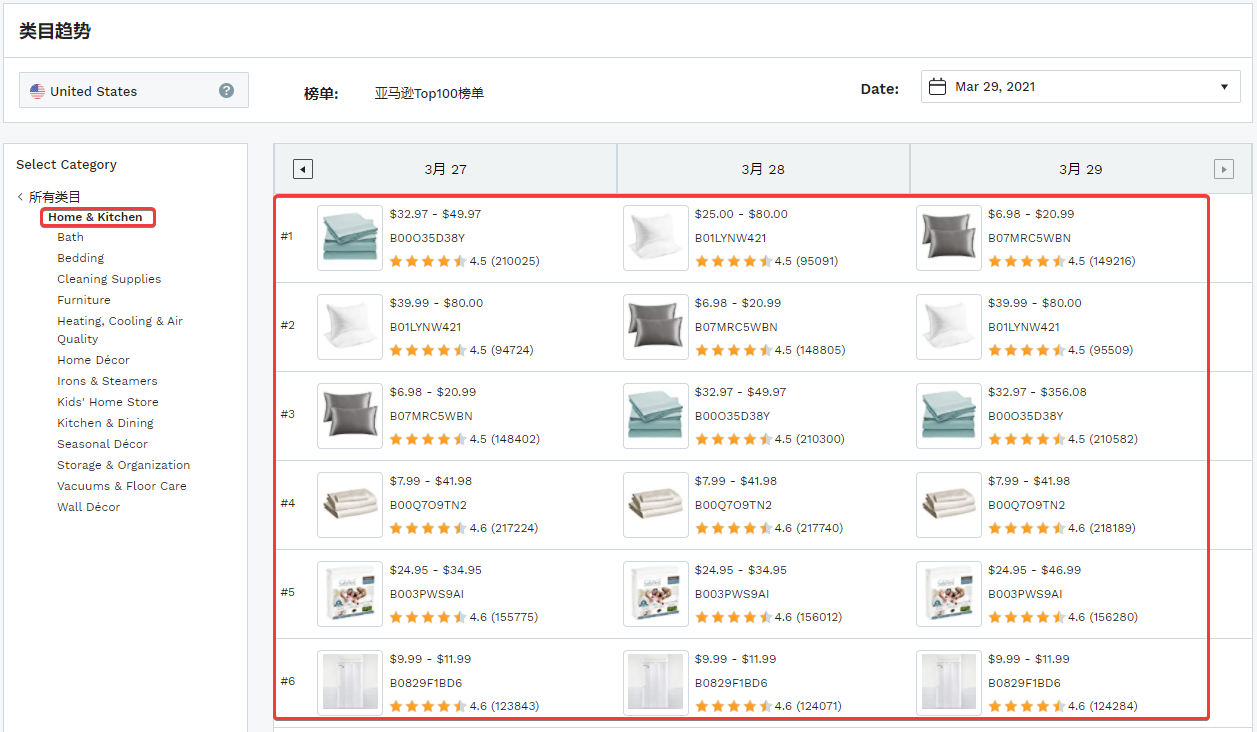Open the Storage & Organization category
The width and height of the screenshot is (1257, 732).
coord(123,465)
